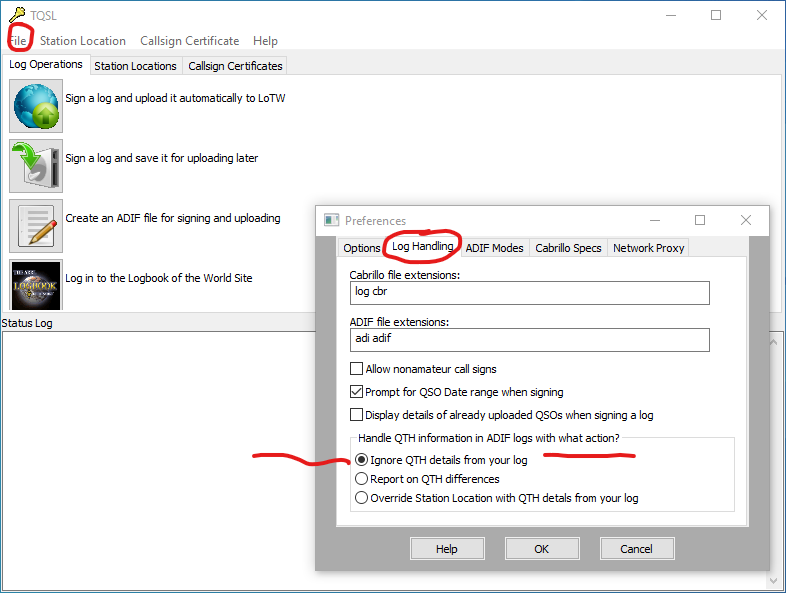Viewport: 786px width, 593px height.
Task: Close the TQSL main window
Action: 761,15
